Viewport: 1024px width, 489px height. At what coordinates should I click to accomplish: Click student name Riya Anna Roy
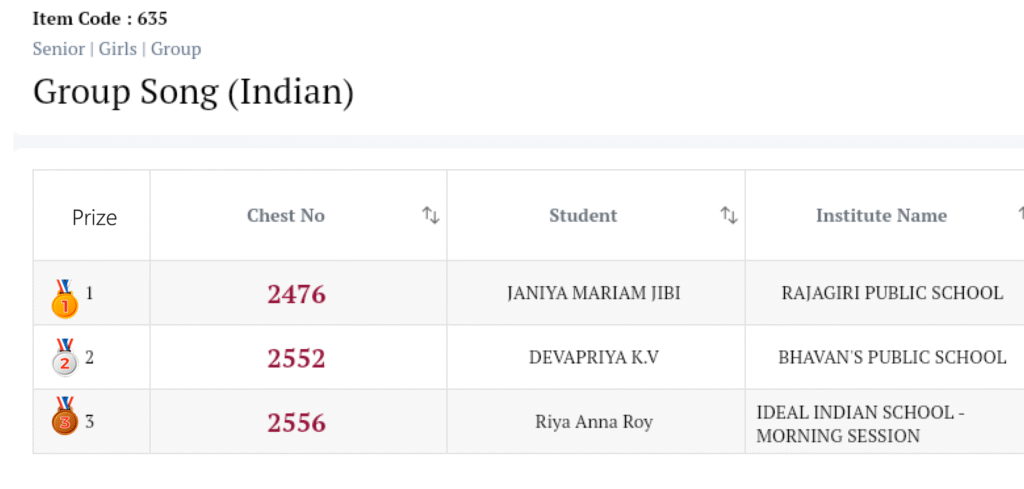tap(594, 422)
